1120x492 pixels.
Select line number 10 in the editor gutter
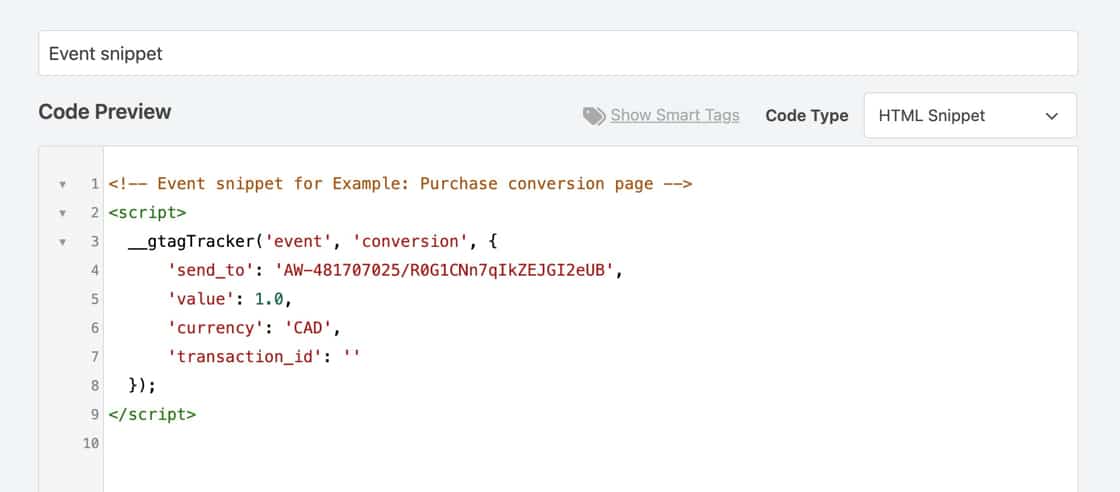tap(91, 442)
